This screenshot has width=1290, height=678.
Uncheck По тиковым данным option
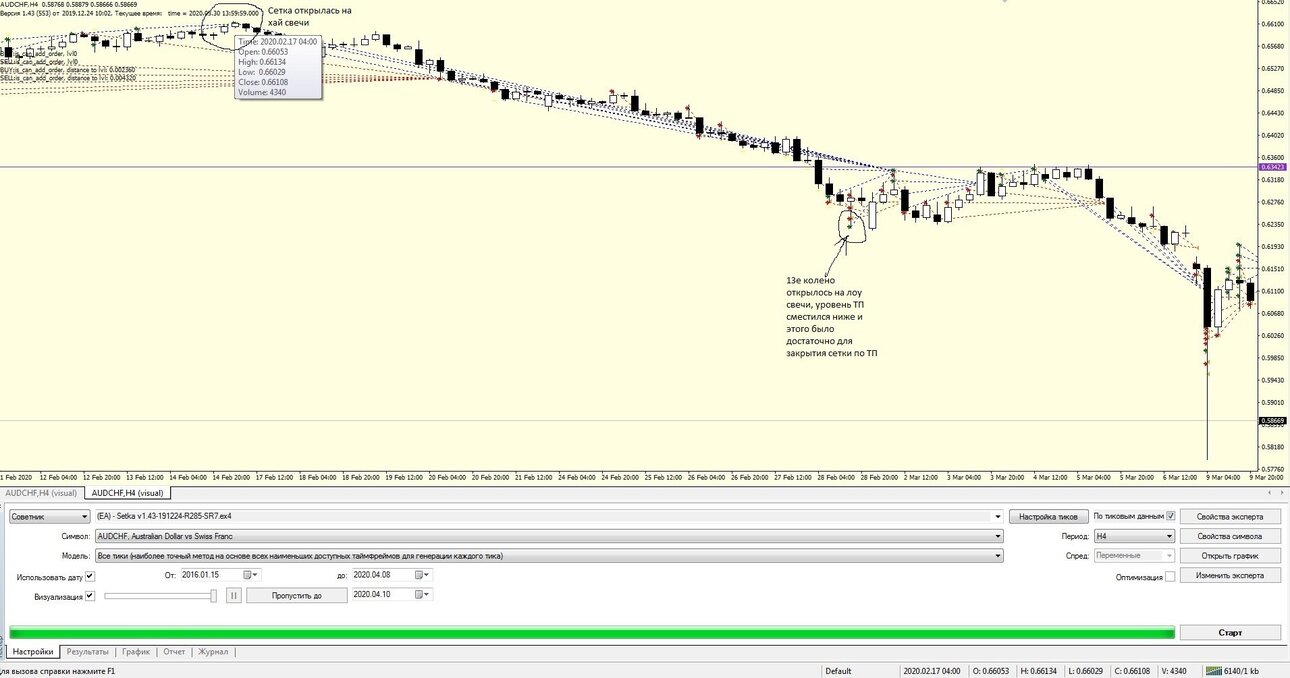[1171, 516]
